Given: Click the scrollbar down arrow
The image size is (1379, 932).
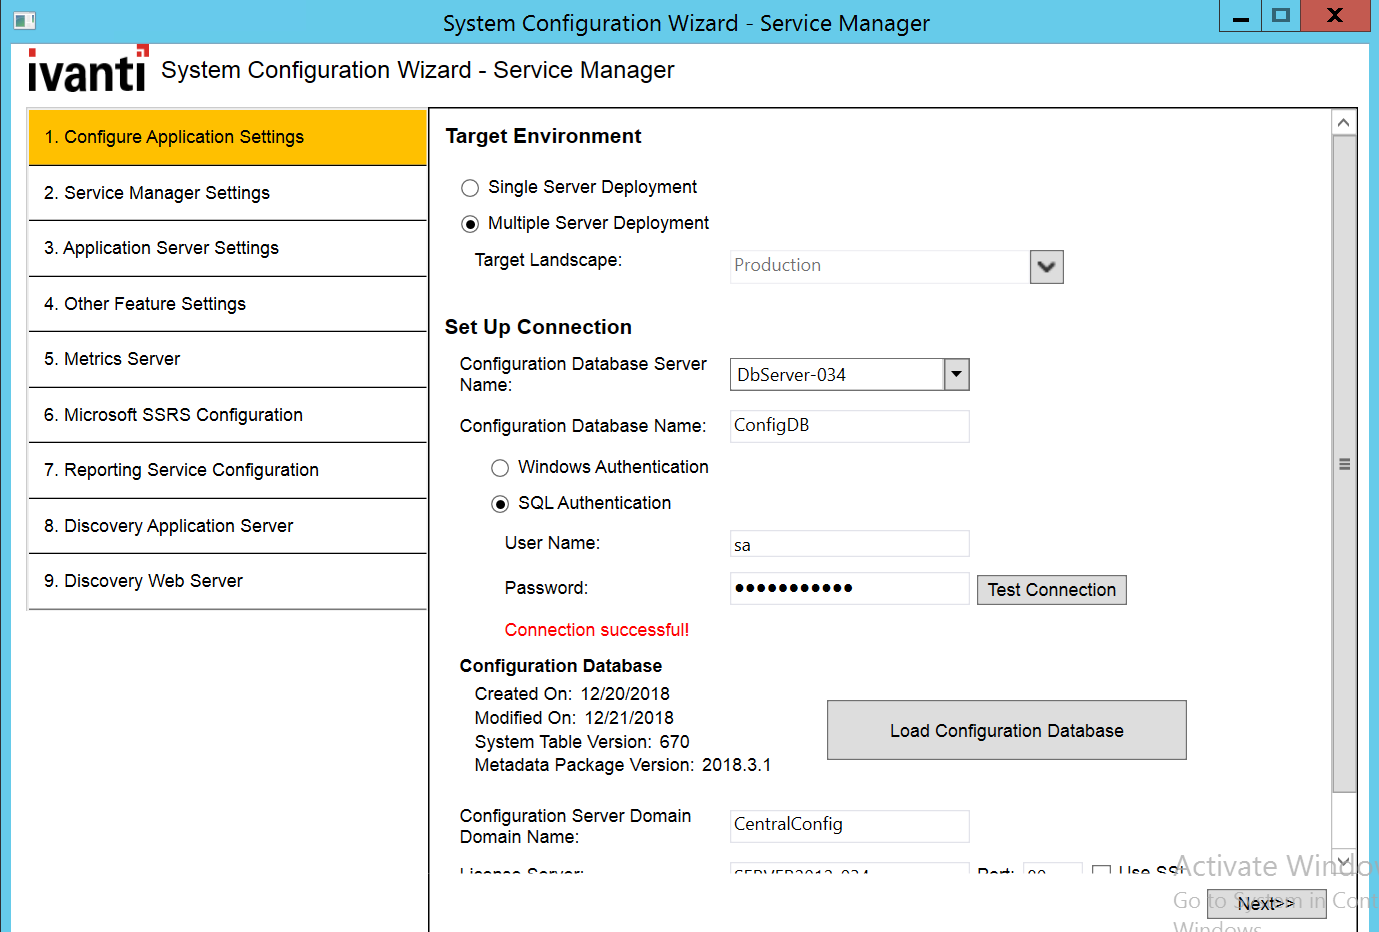Looking at the screenshot, I should (x=1345, y=861).
